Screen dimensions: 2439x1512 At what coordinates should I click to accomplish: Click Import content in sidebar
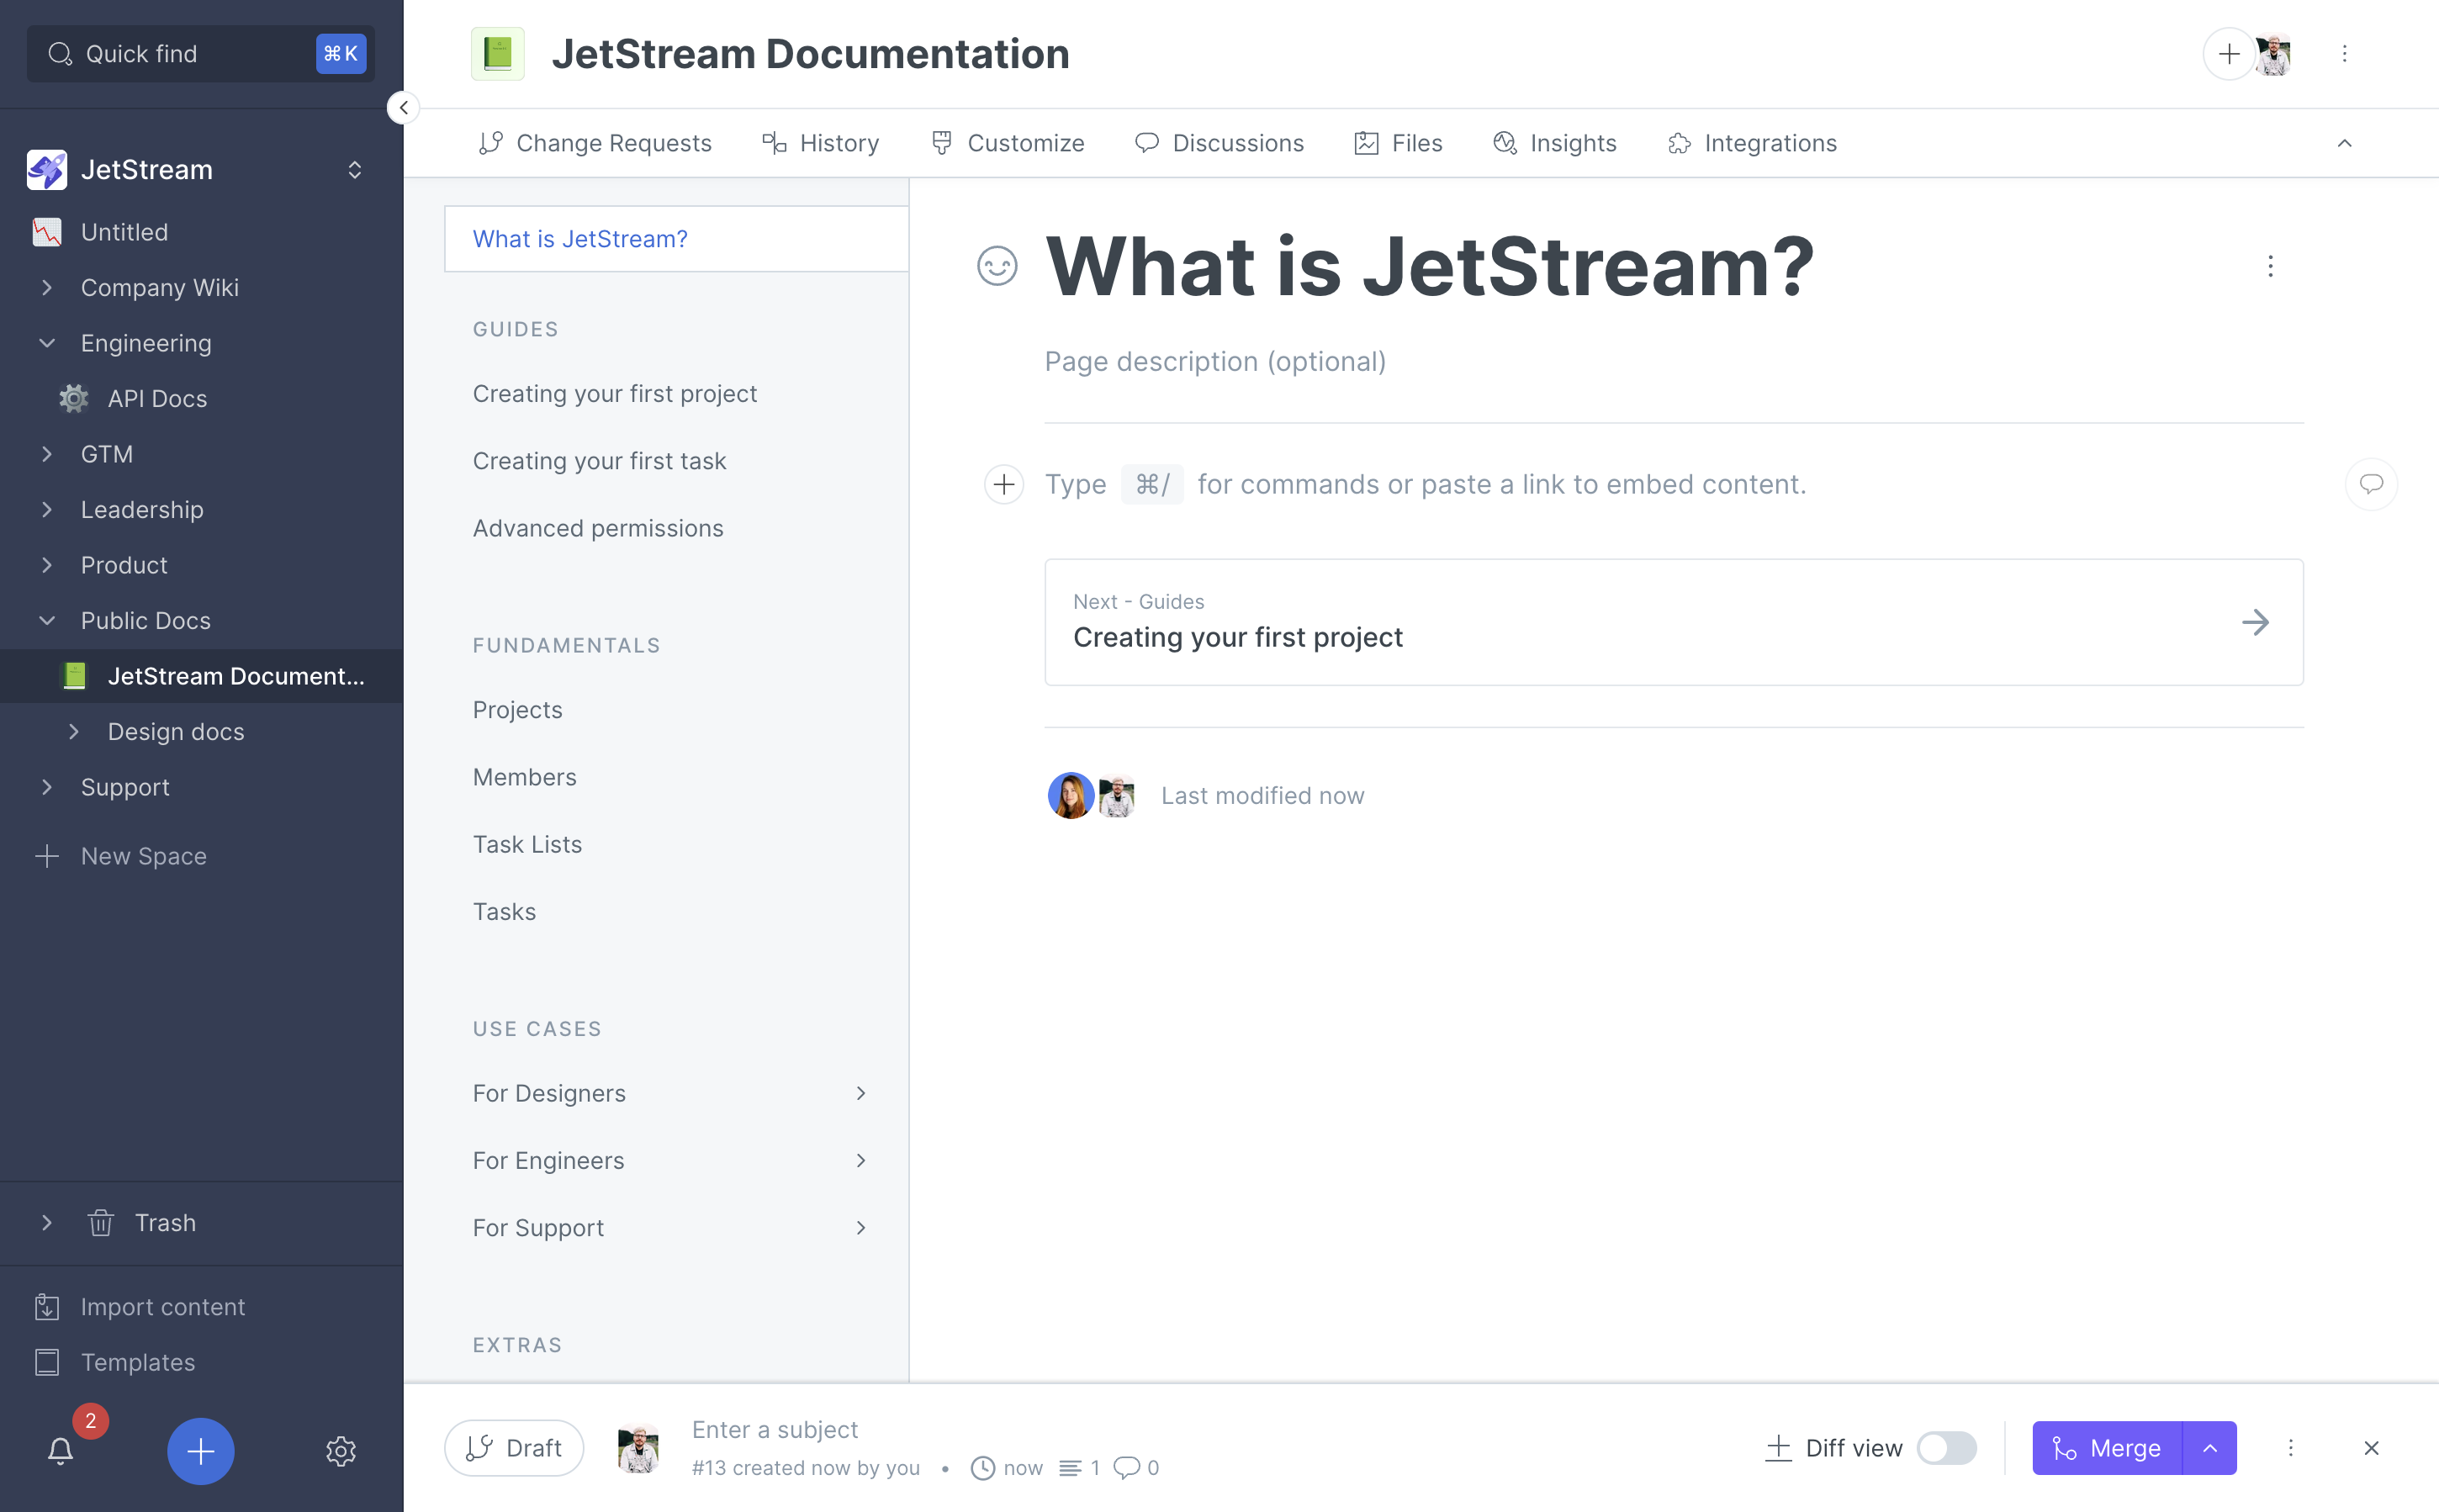pyautogui.click(x=140, y=1307)
